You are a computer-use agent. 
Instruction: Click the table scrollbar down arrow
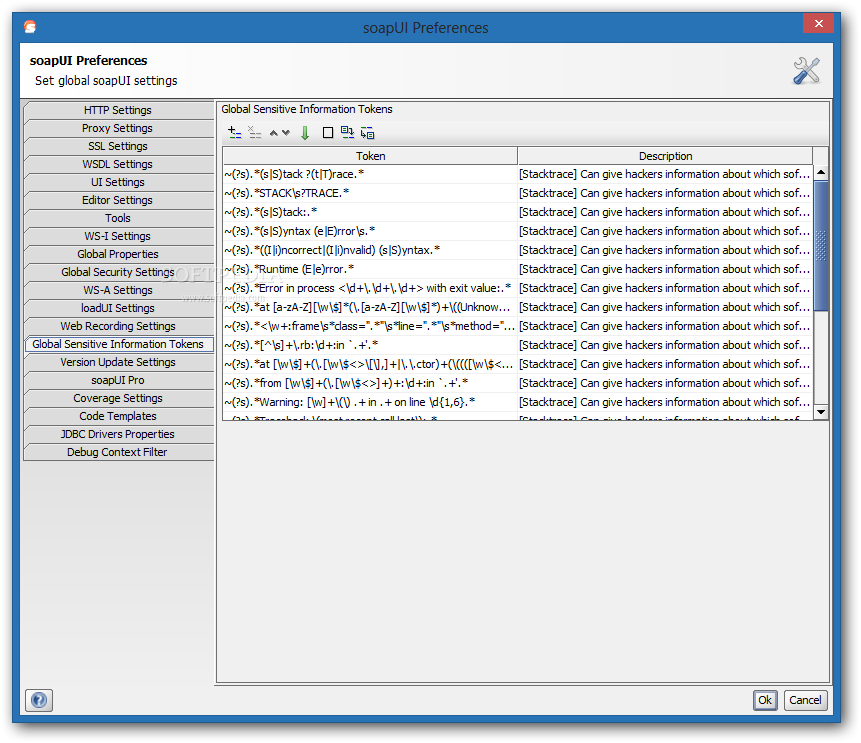[x=821, y=412]
